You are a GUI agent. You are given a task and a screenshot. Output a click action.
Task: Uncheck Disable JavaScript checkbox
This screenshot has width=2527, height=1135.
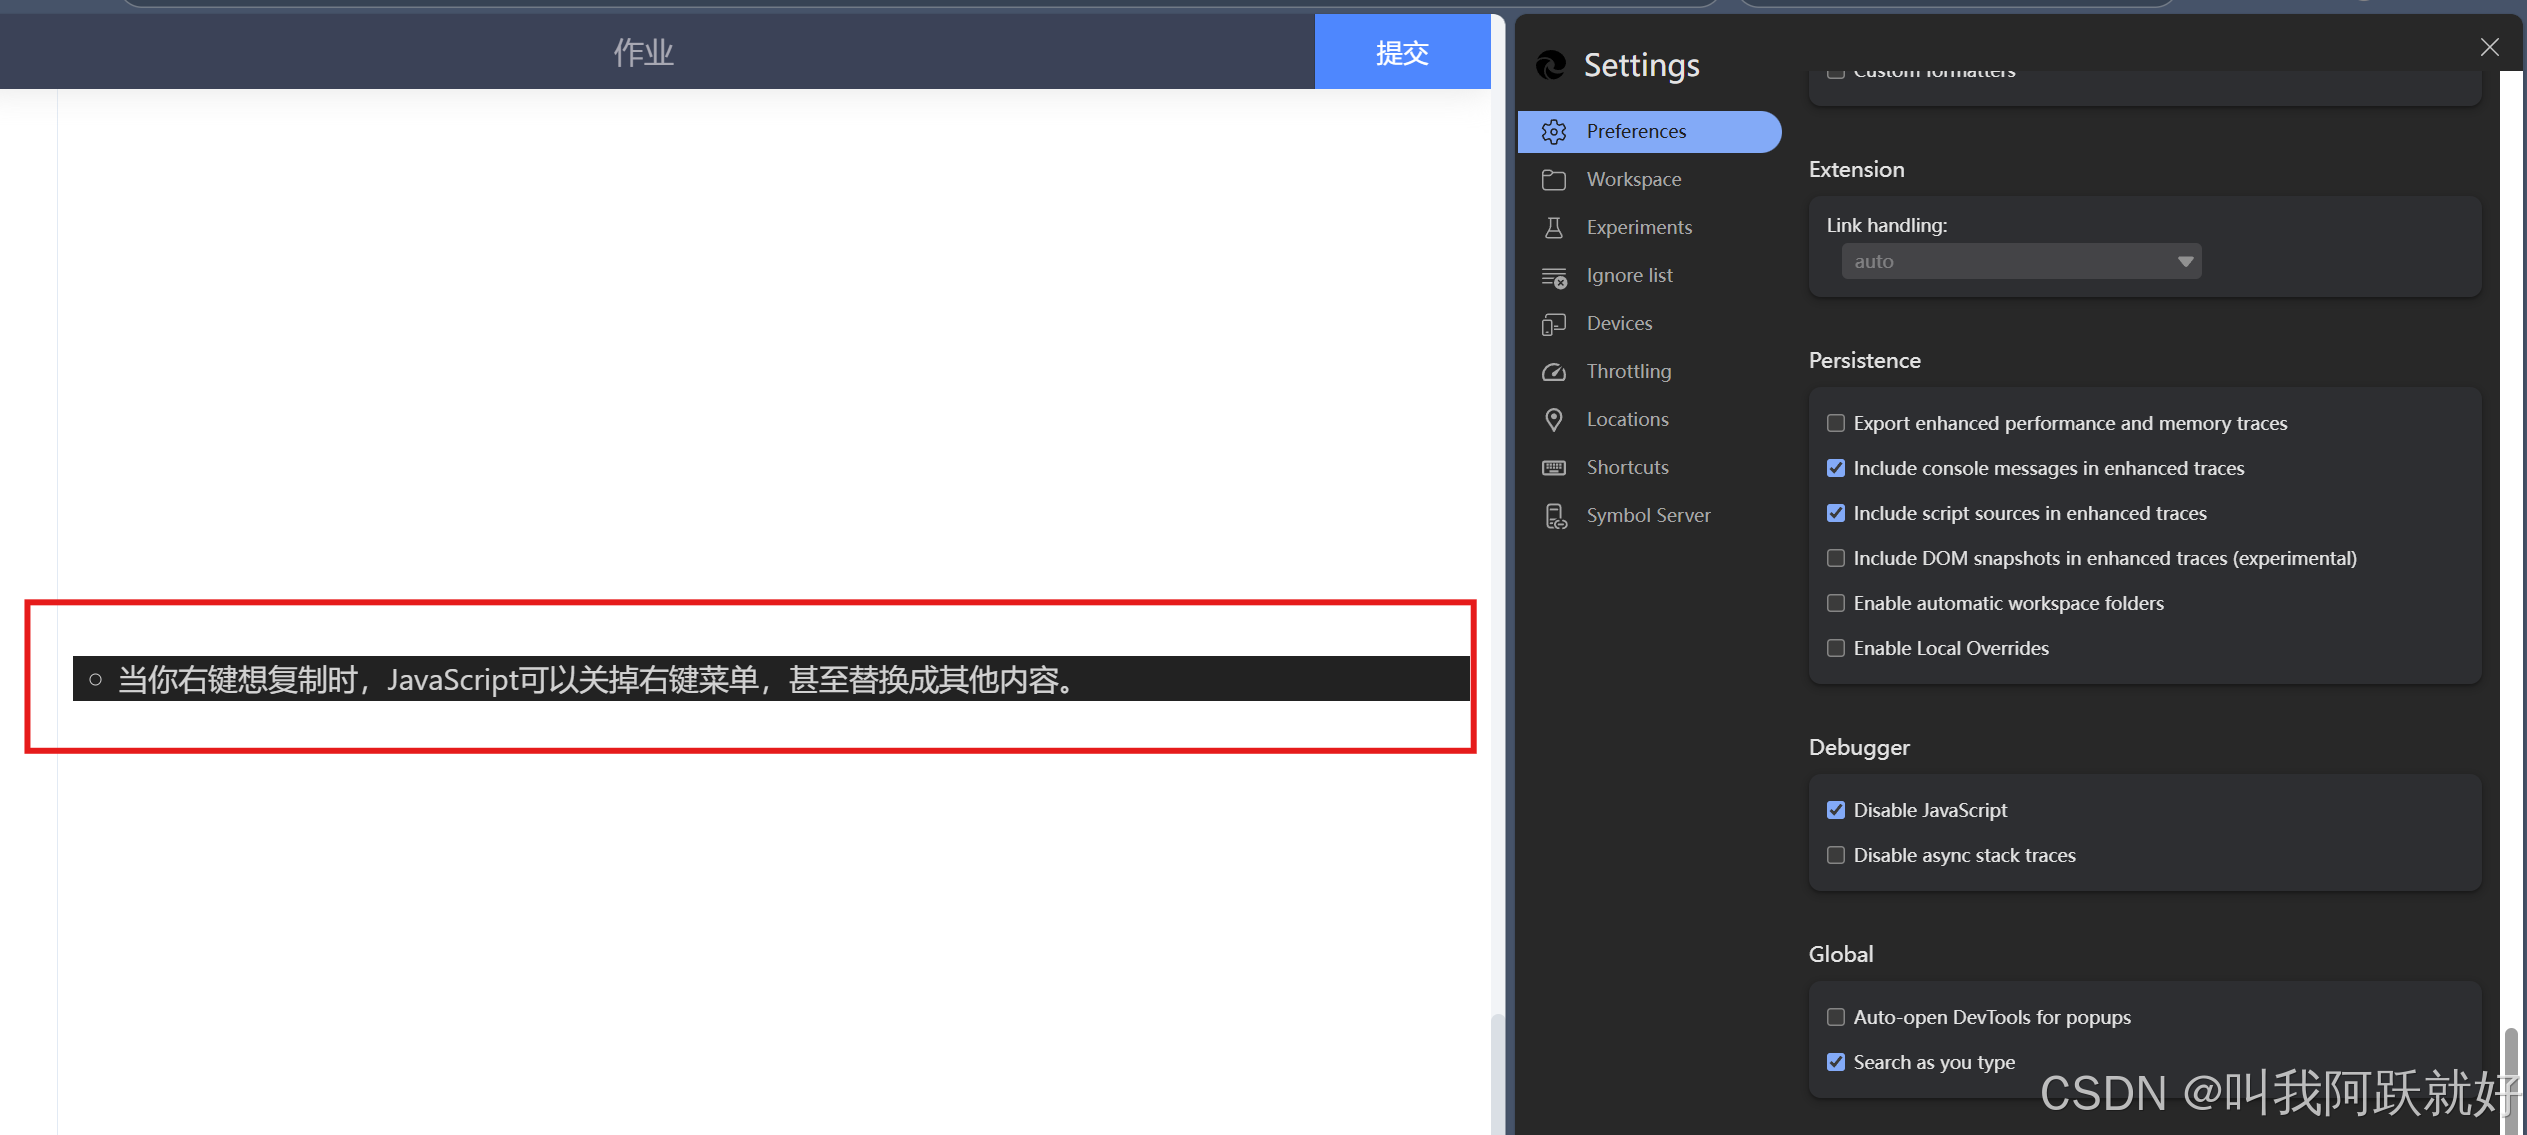(1835, 810)
